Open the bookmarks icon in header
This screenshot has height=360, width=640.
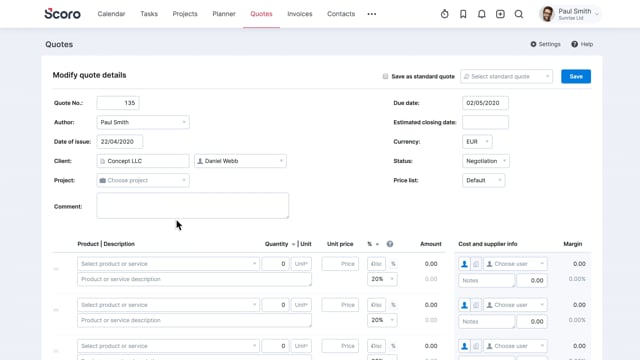(x=463, y=14)
